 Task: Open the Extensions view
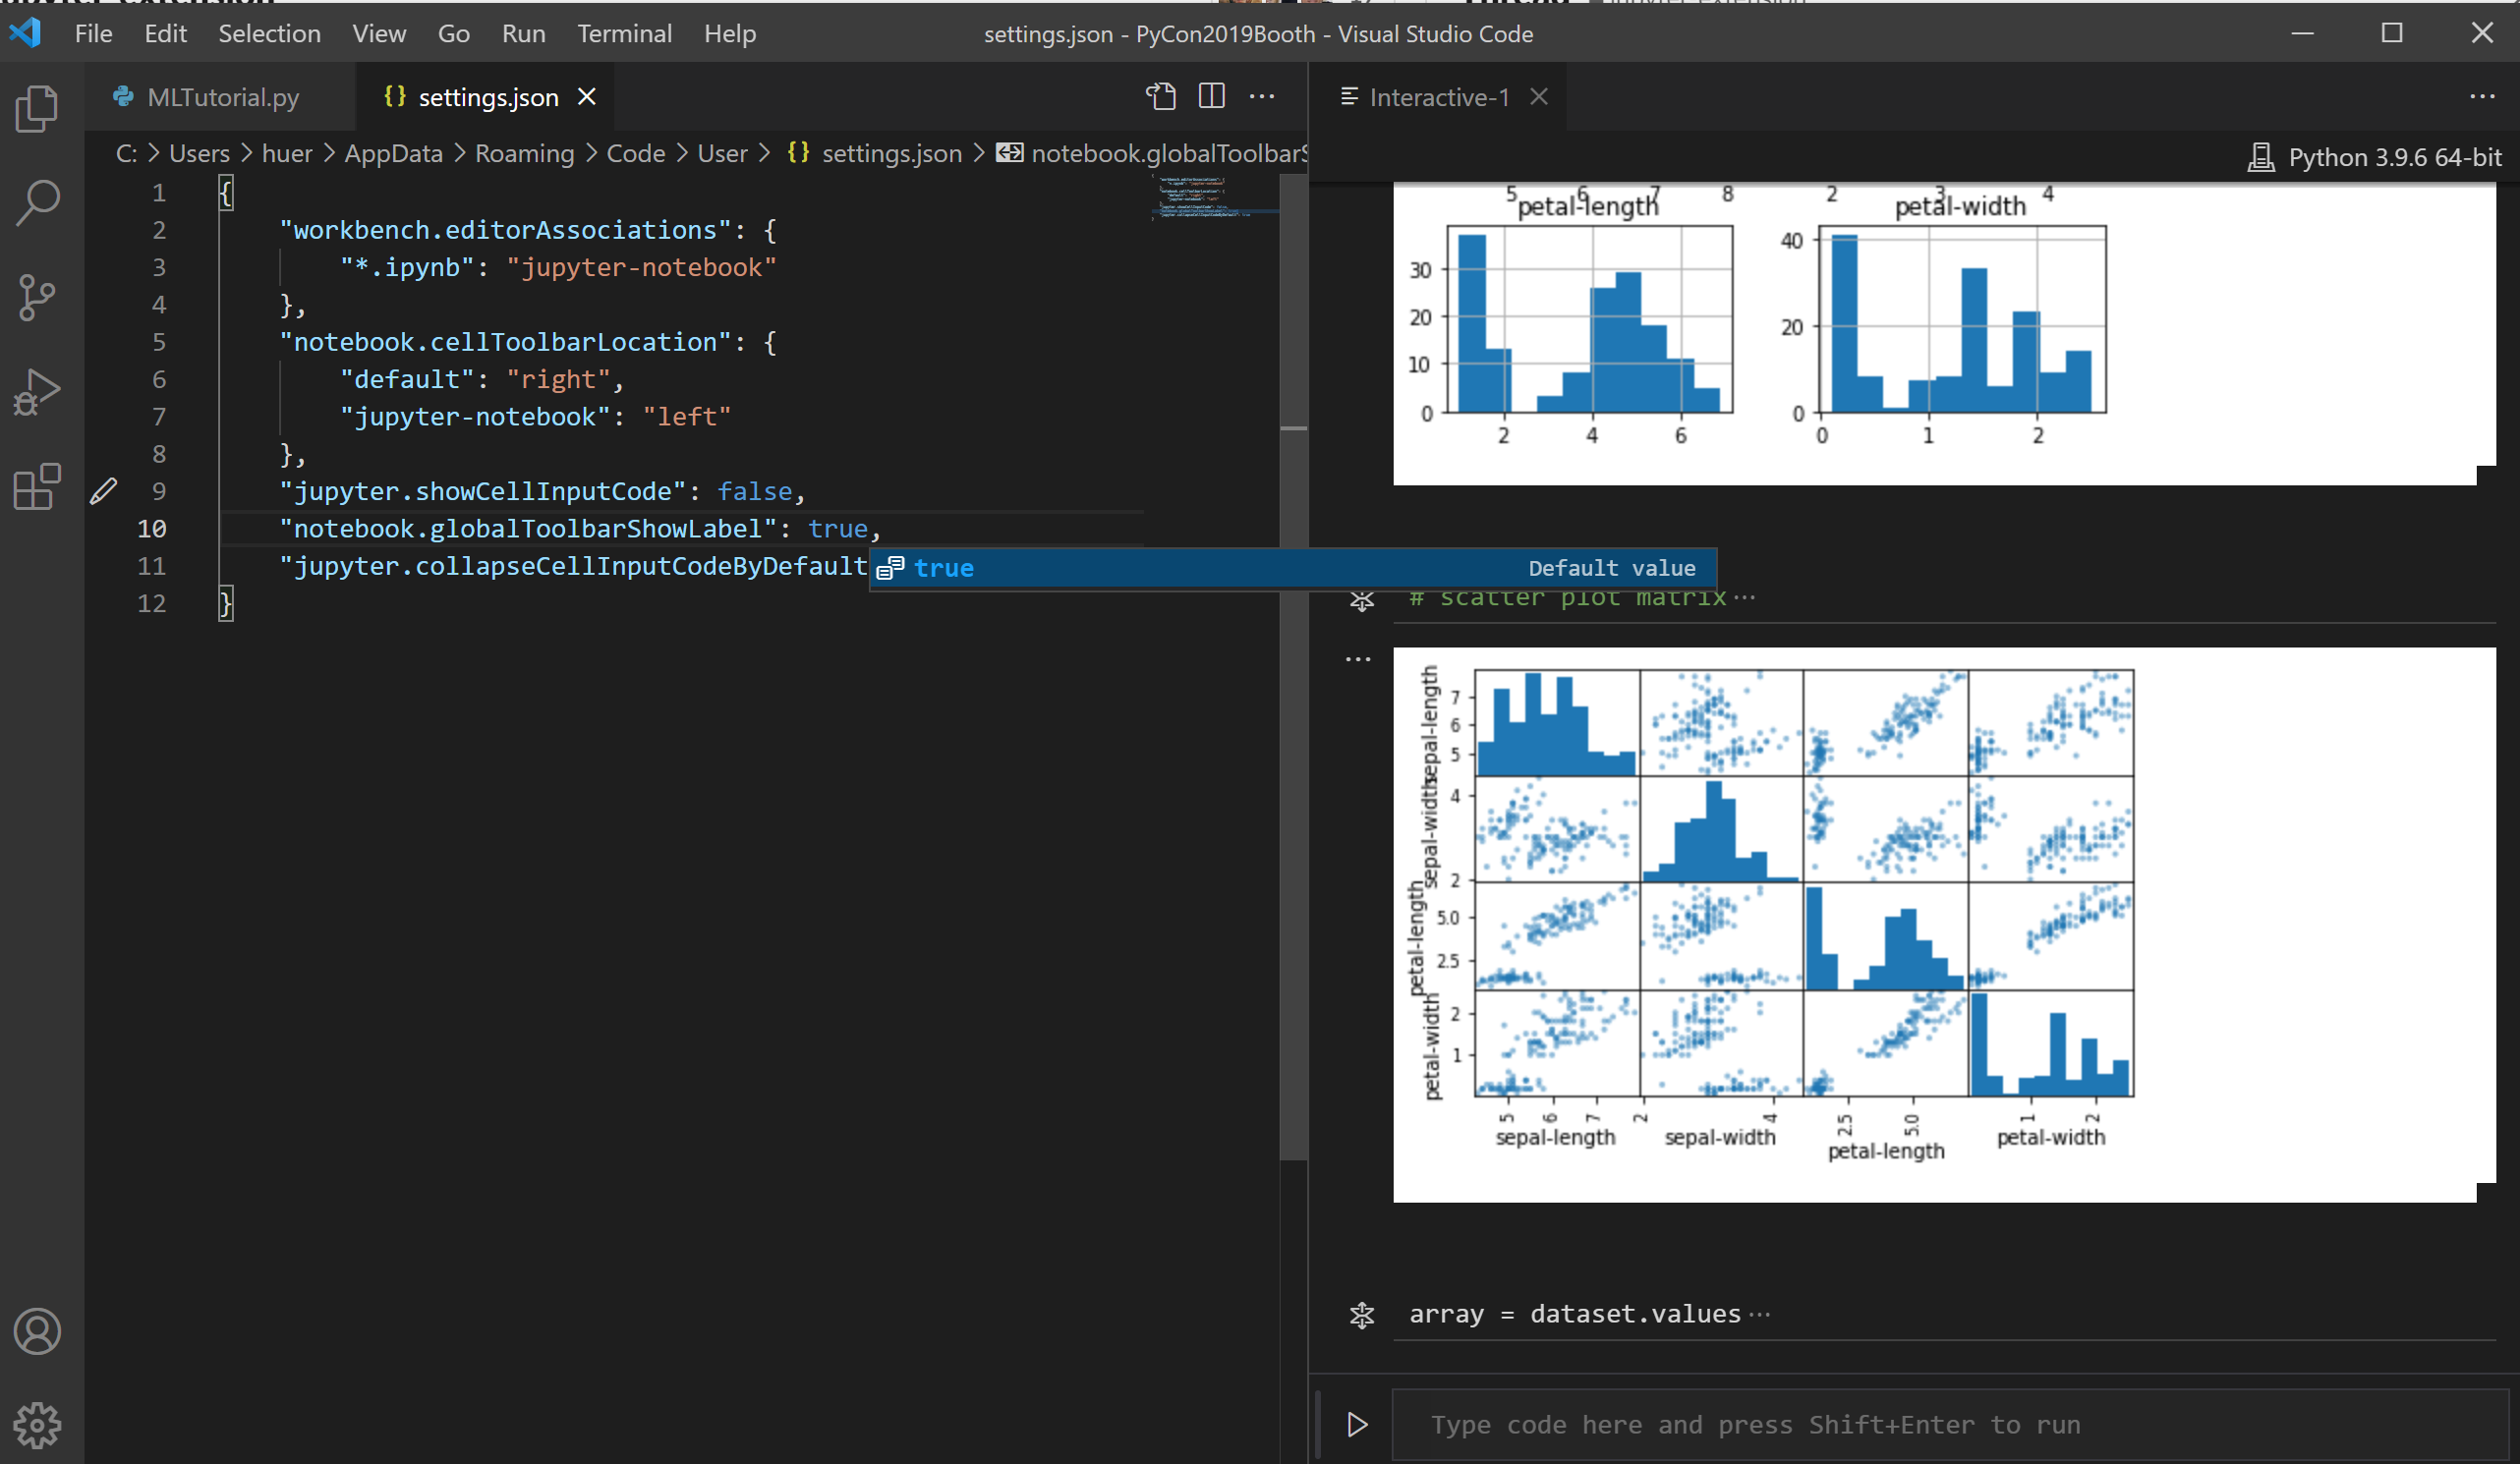pyautogui.click(x=37, y=487)
